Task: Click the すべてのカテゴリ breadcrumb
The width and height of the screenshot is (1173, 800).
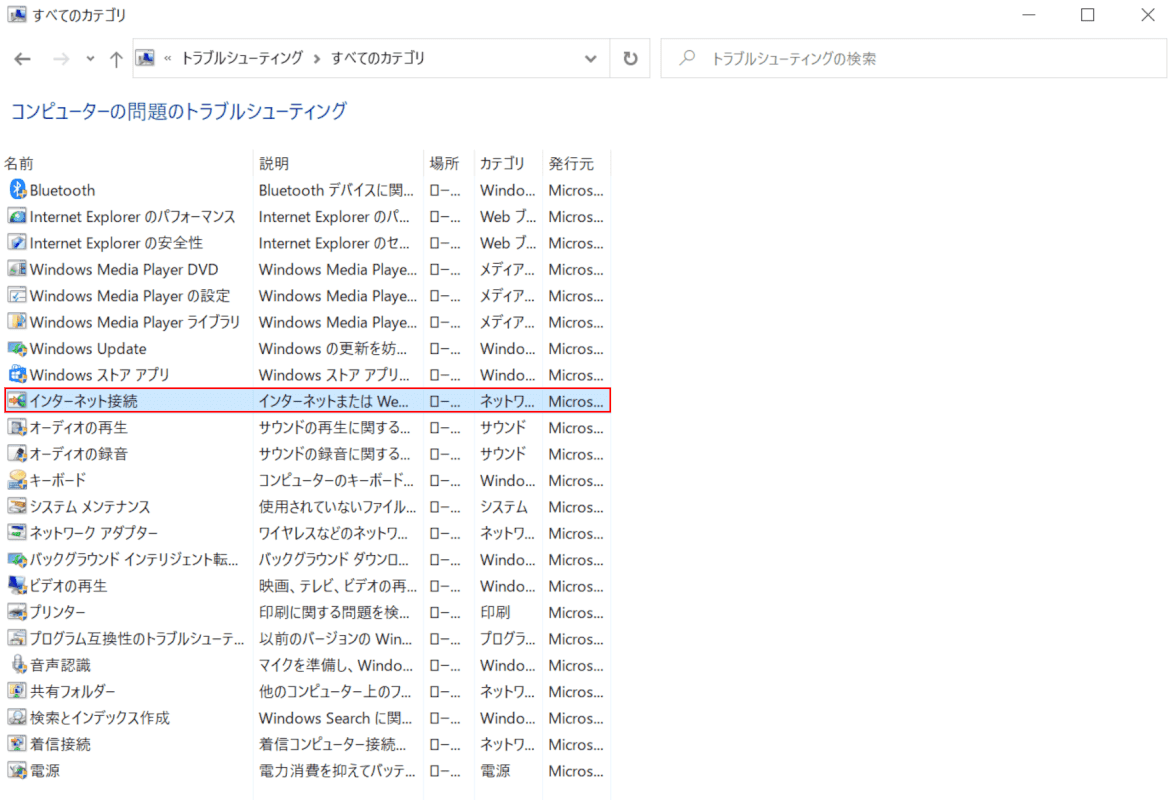Action: [378, 58]
